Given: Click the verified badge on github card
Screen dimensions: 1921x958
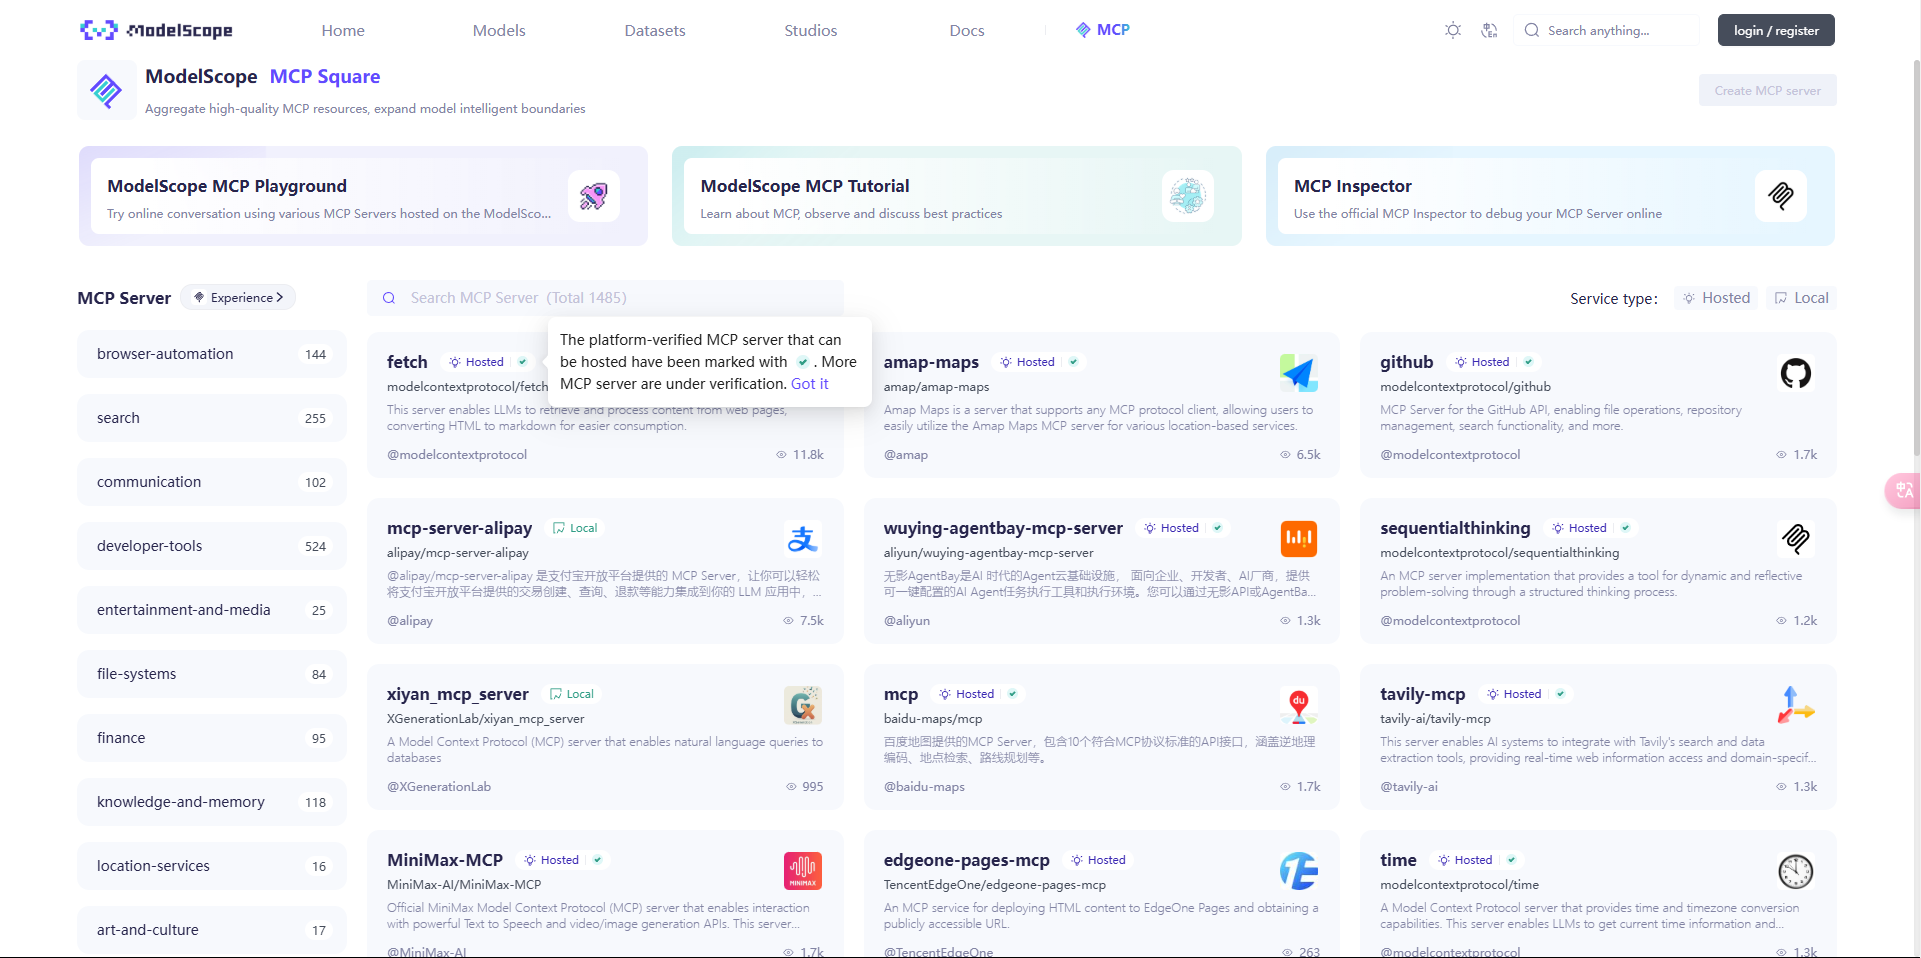Looking at the screenshot, I should 1528,362.
